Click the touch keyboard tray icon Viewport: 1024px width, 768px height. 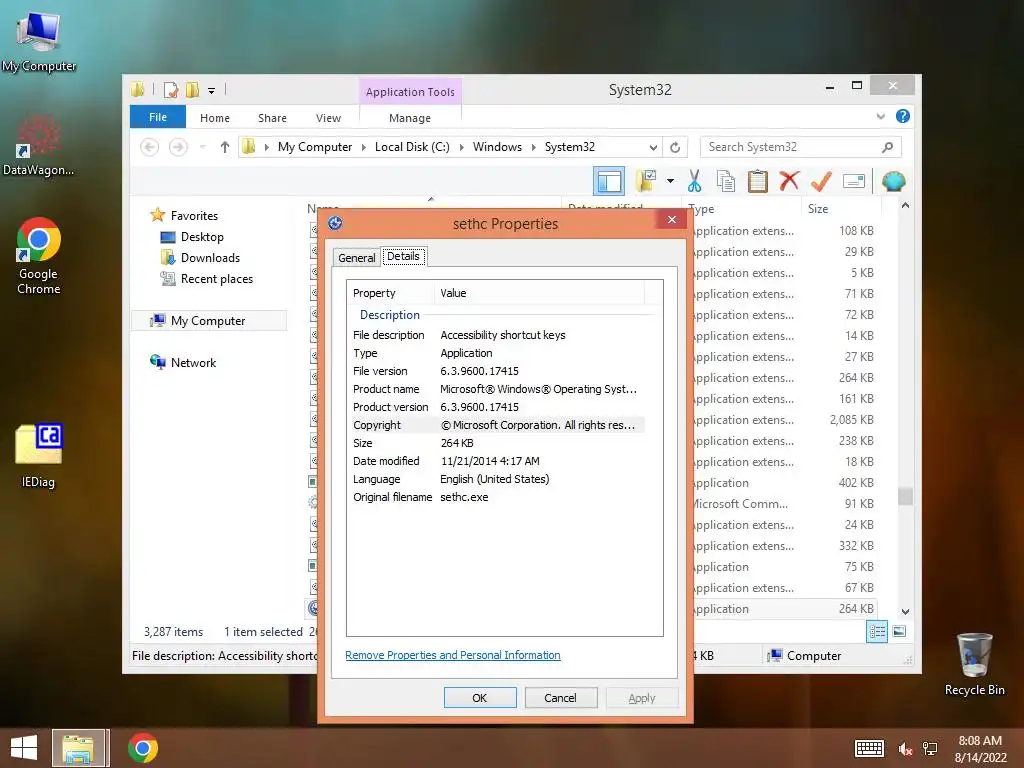(x=869, y=748)
